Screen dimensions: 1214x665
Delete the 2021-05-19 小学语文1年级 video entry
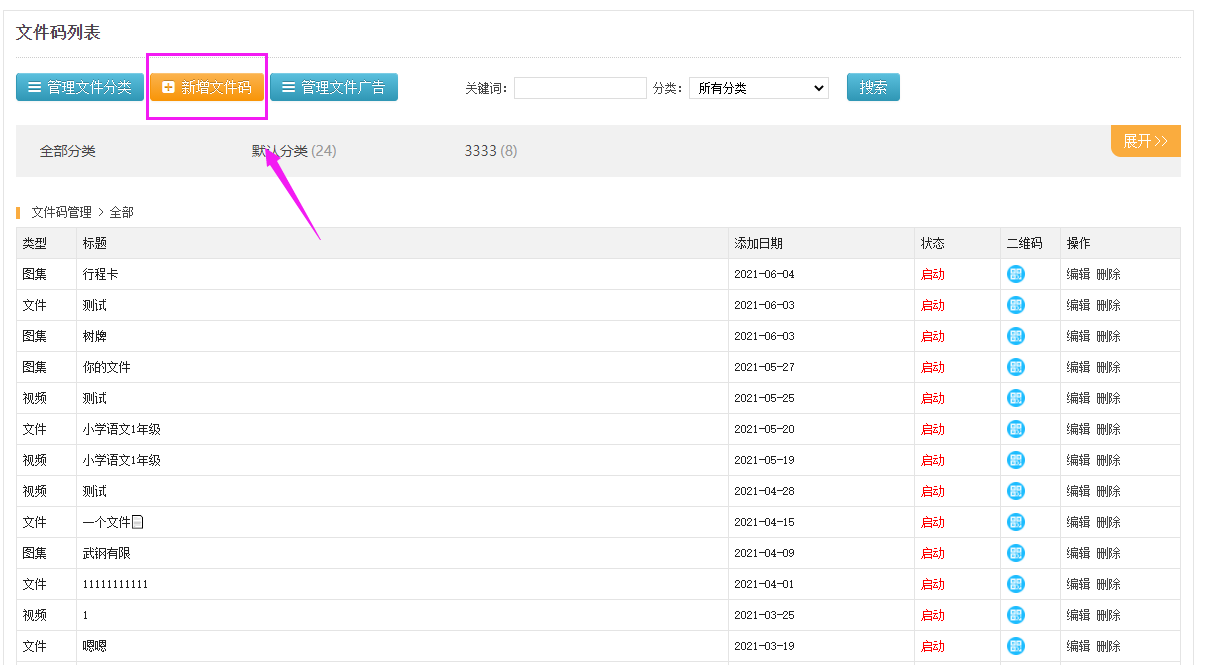[1108, 460]
